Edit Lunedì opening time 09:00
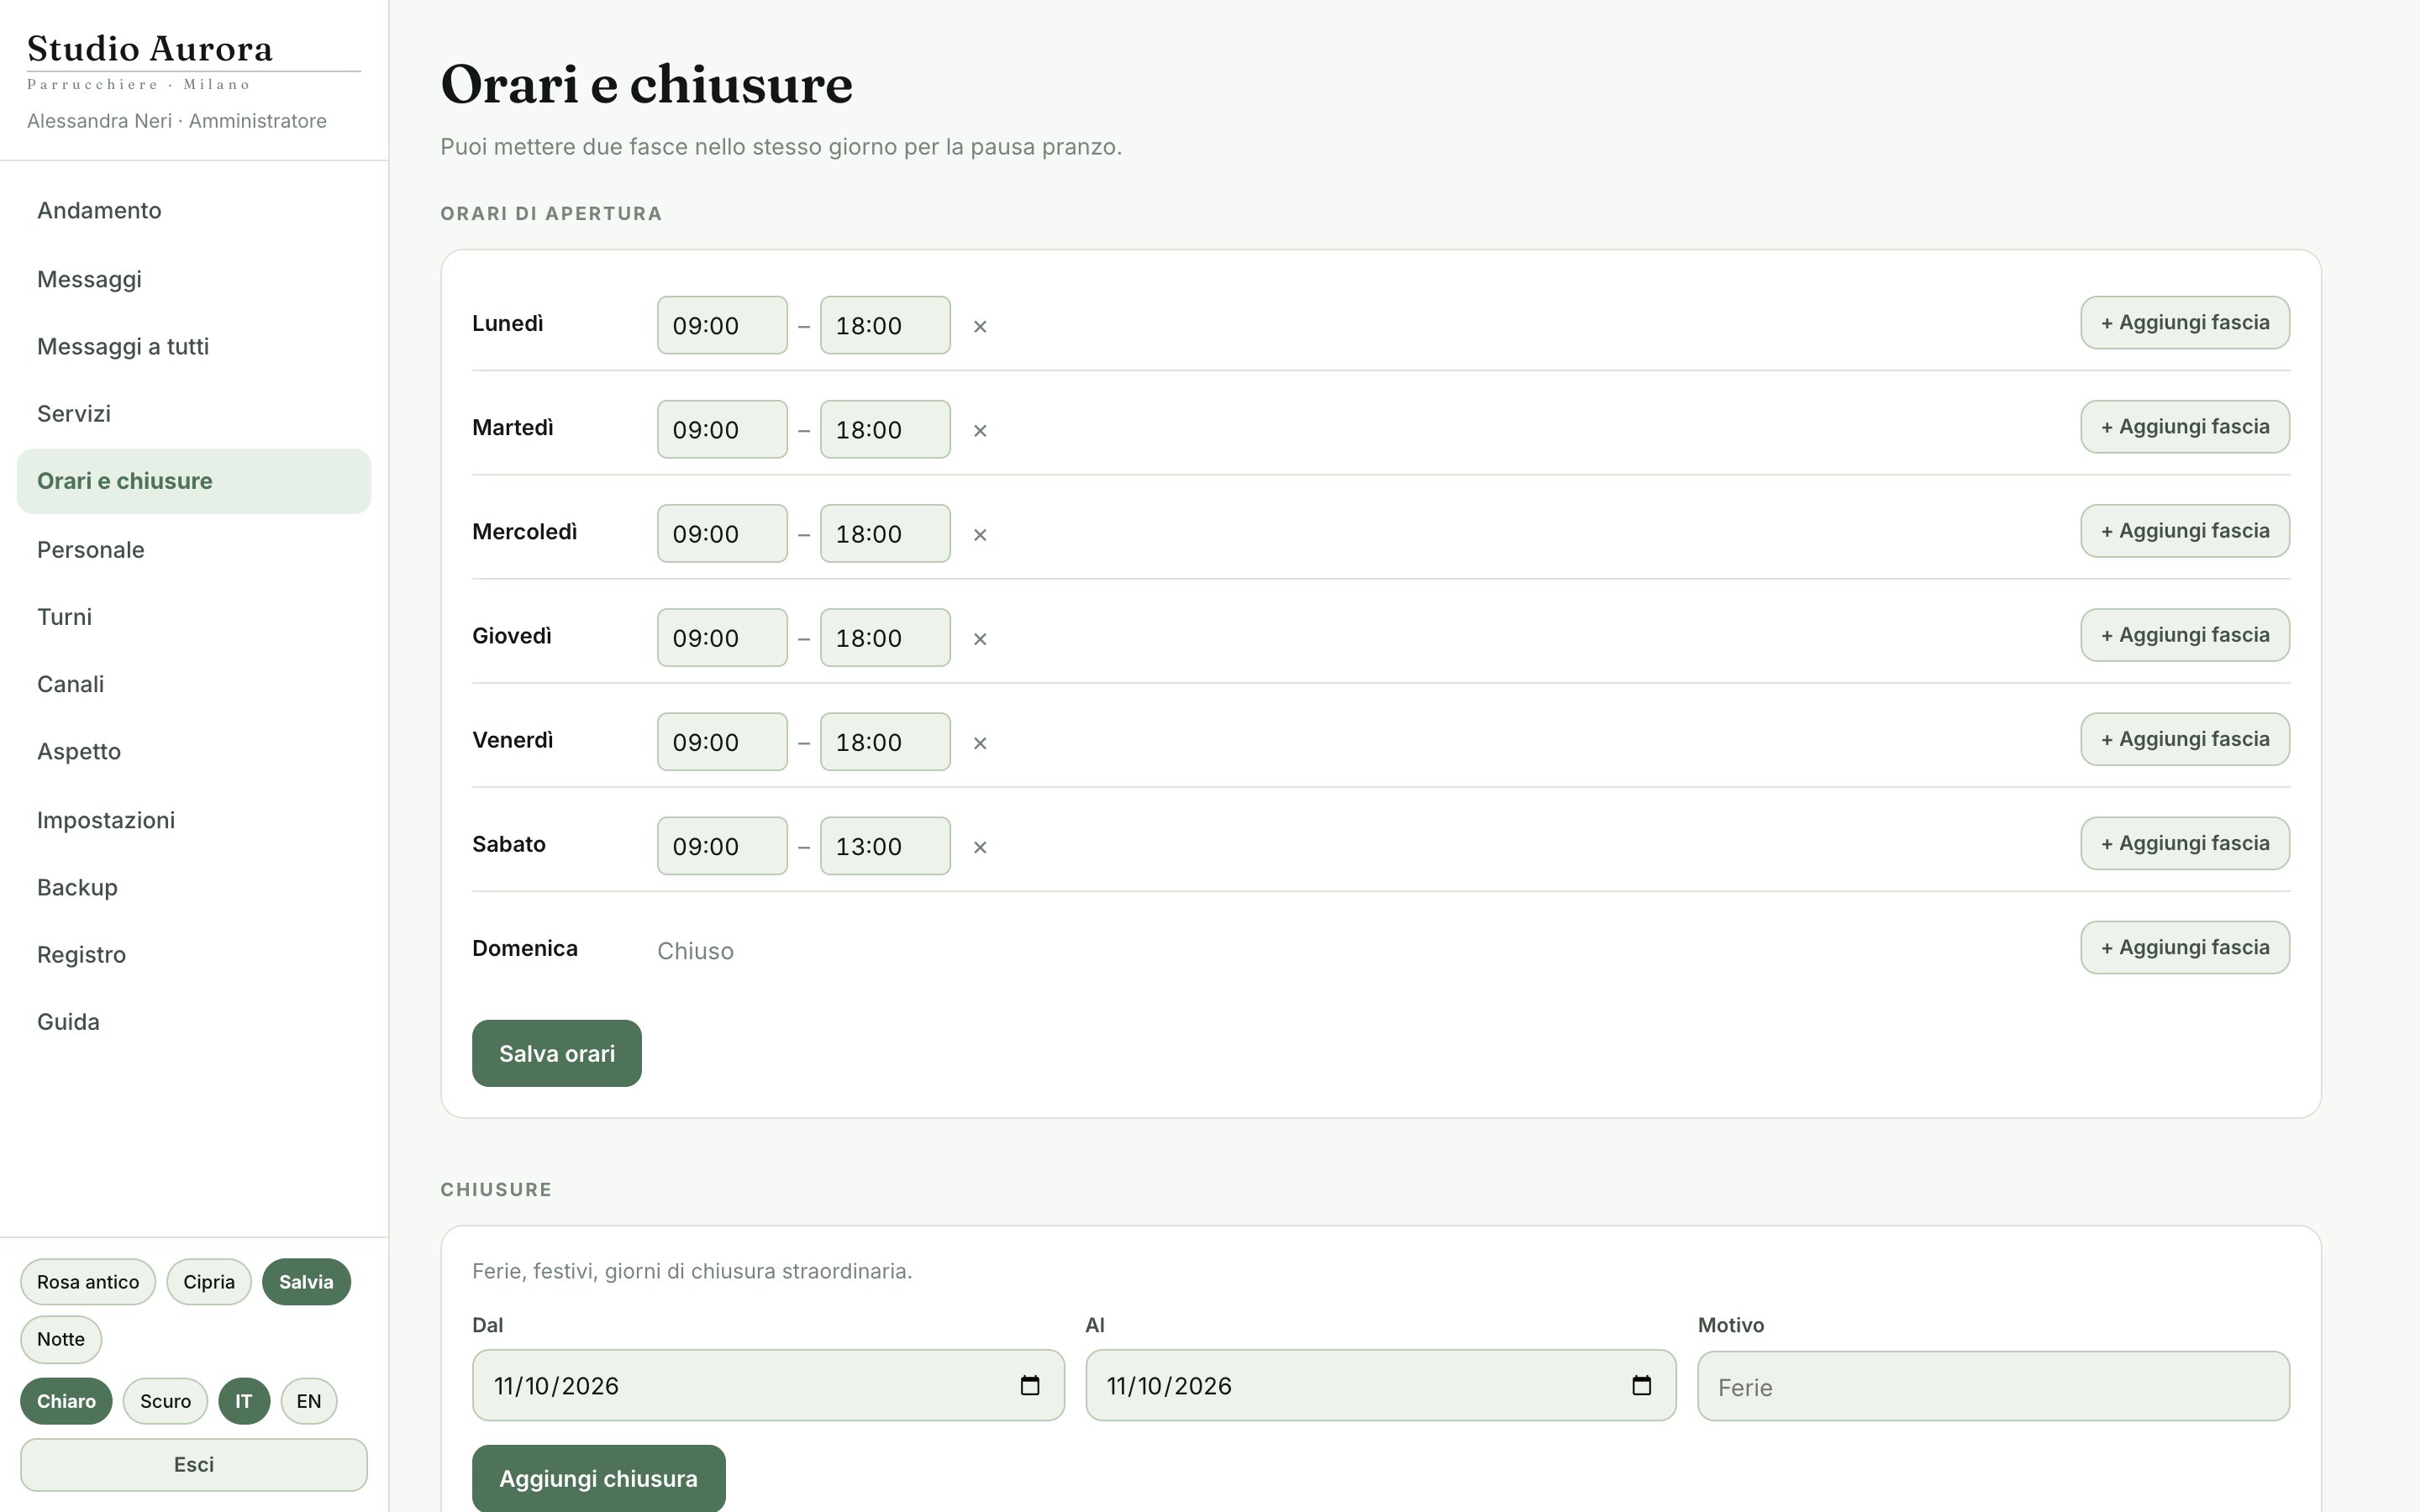The height and width of the screenshot is (1512, 2420). coord(722,325)
